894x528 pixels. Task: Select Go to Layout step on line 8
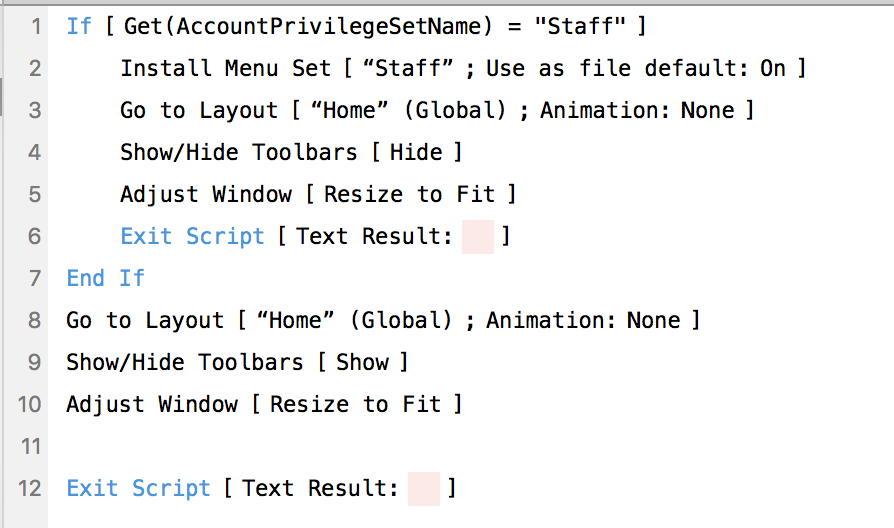(x=383, y=320)
